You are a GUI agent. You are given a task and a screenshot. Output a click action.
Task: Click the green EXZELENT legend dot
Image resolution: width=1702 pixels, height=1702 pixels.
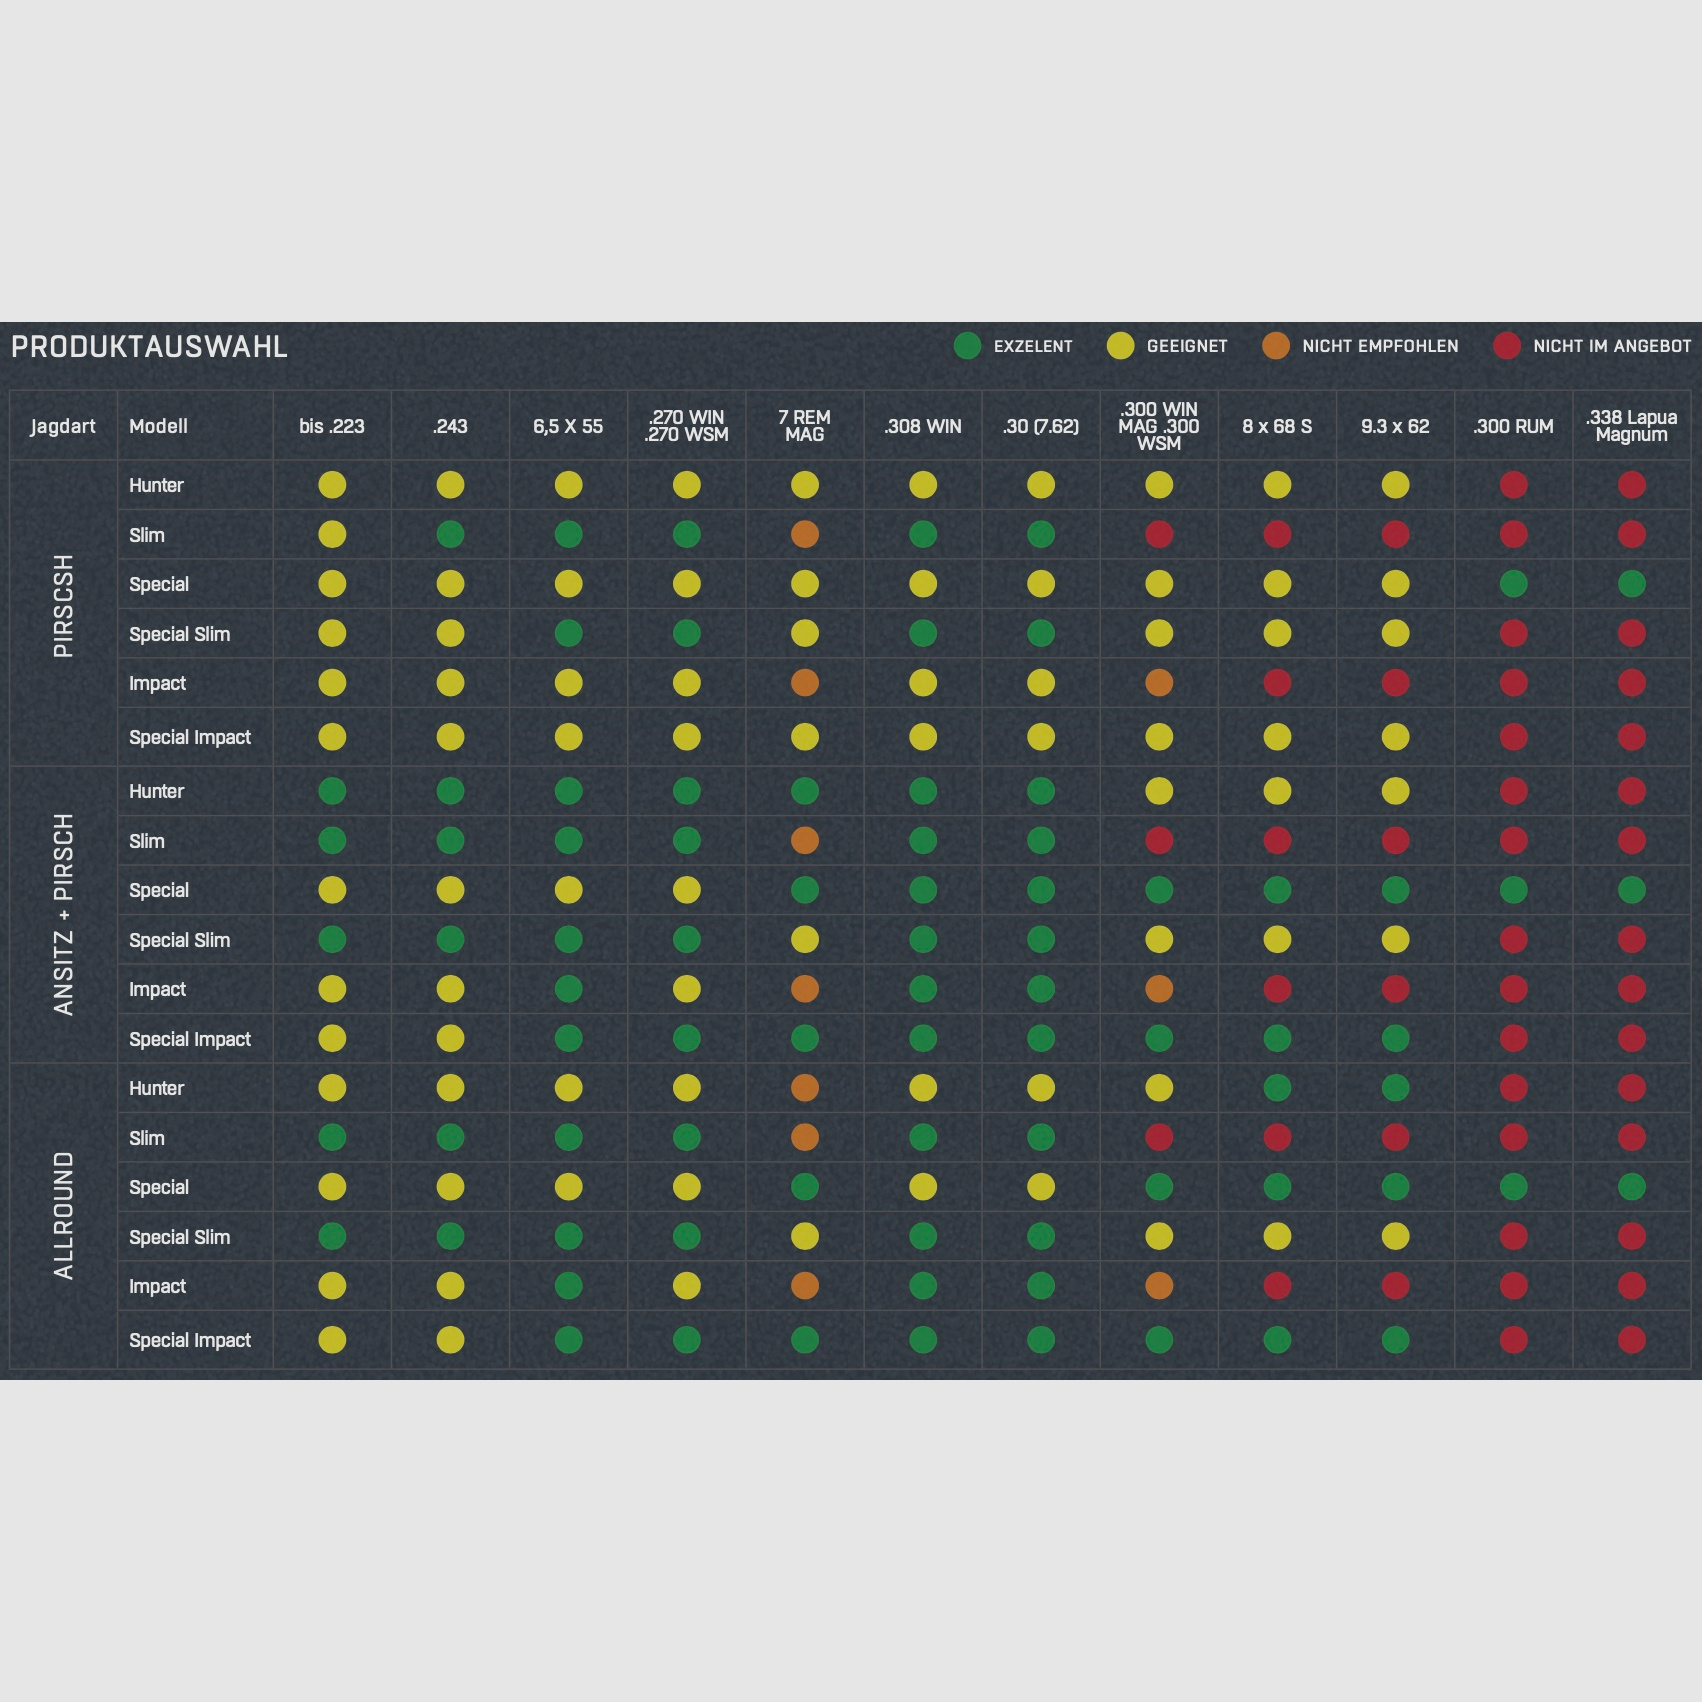point(967,346)
